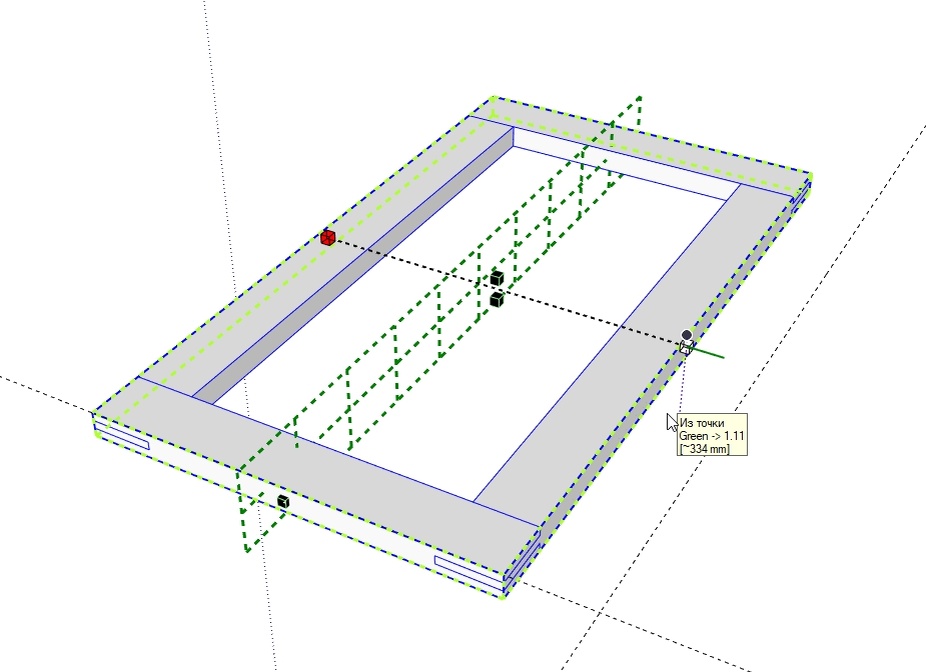The width and height of the screenshot is (926, 672).
Task: Click the dark round inference point above the white grip
Action: pos(686,335)
